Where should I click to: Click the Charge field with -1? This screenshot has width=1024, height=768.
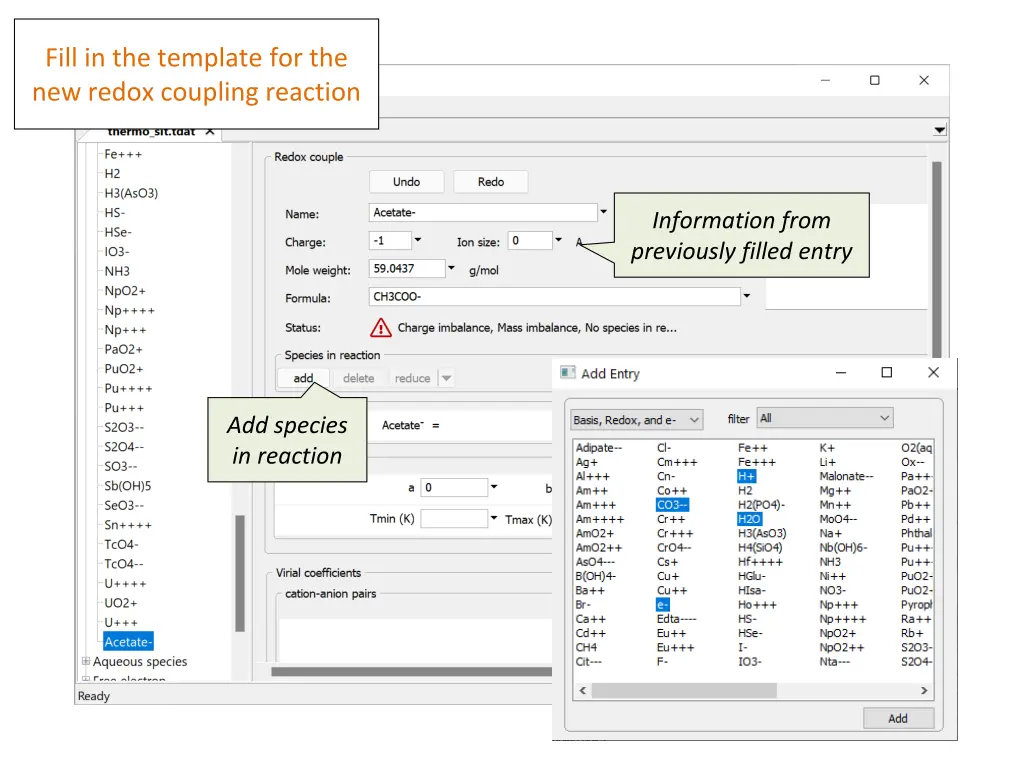[x=390, y=240]
